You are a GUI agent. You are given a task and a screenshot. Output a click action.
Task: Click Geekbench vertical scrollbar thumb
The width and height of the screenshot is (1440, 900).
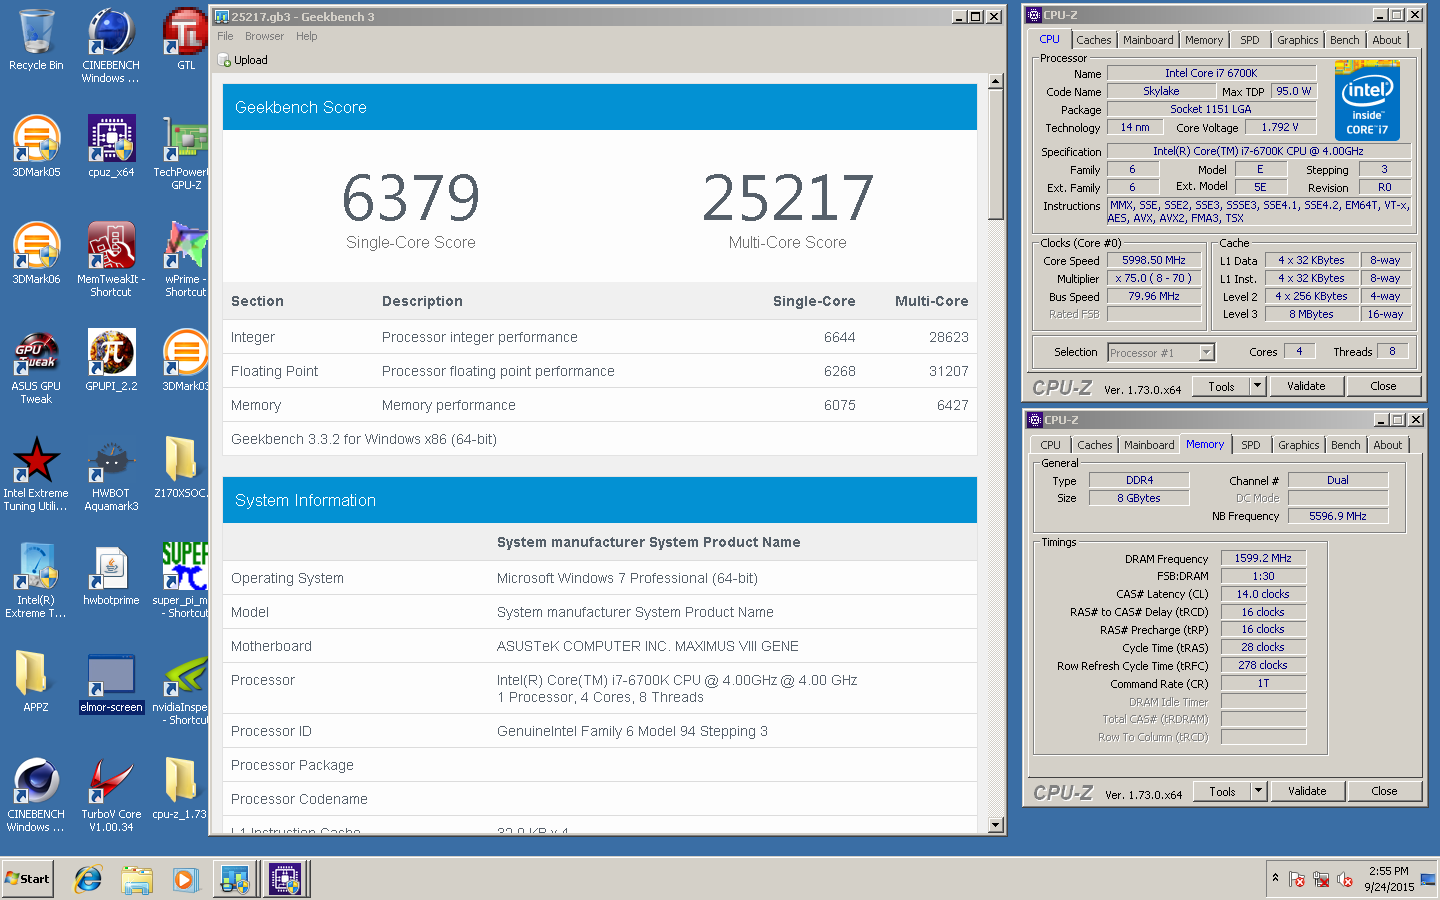[x=995, y=155]
